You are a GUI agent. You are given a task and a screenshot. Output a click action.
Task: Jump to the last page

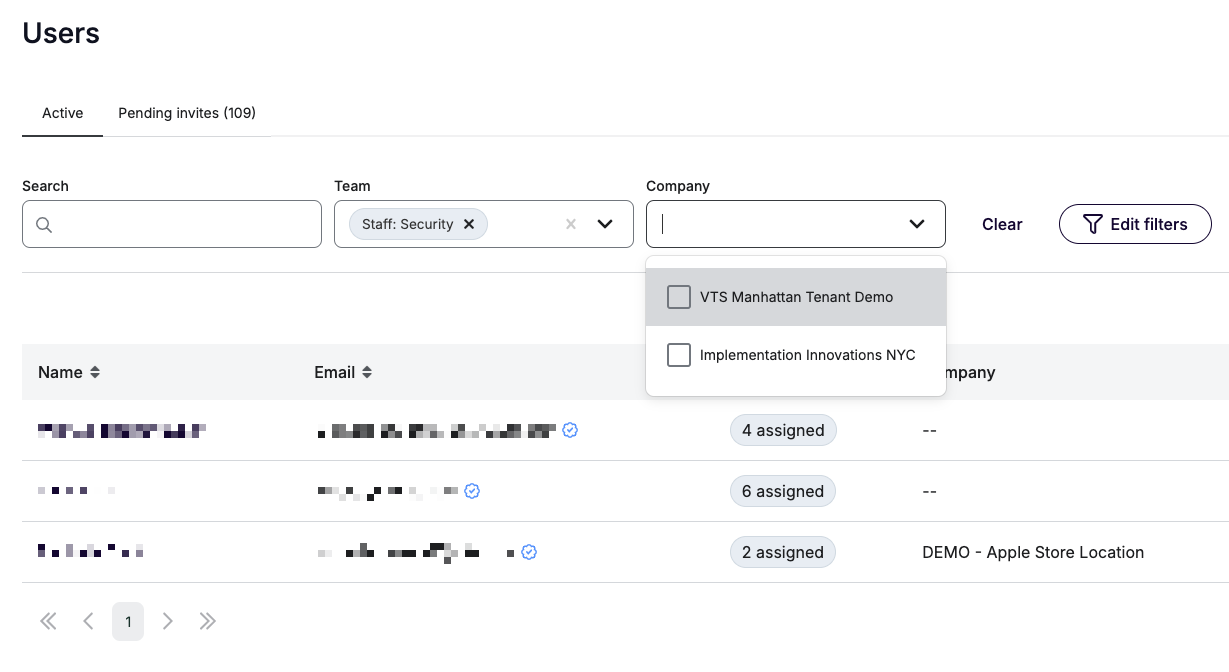tap(208, 621)
